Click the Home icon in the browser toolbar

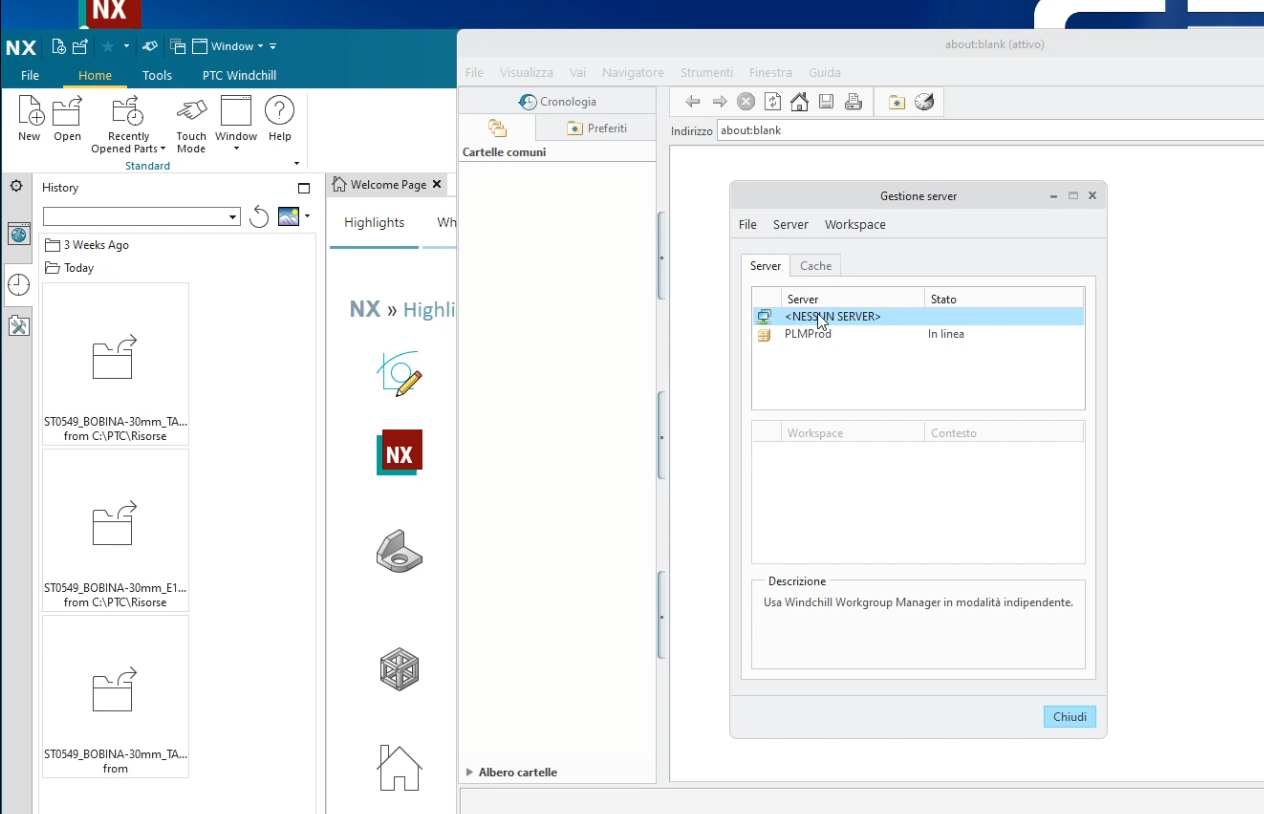[798, 101]
